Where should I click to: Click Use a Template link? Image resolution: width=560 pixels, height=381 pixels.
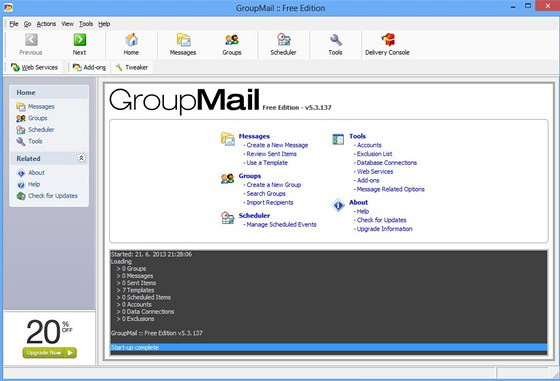[x=267, y=162]
